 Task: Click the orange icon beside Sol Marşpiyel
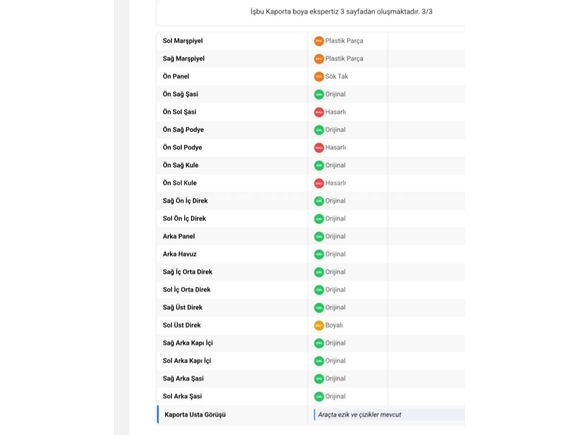(x=318, y=41)
